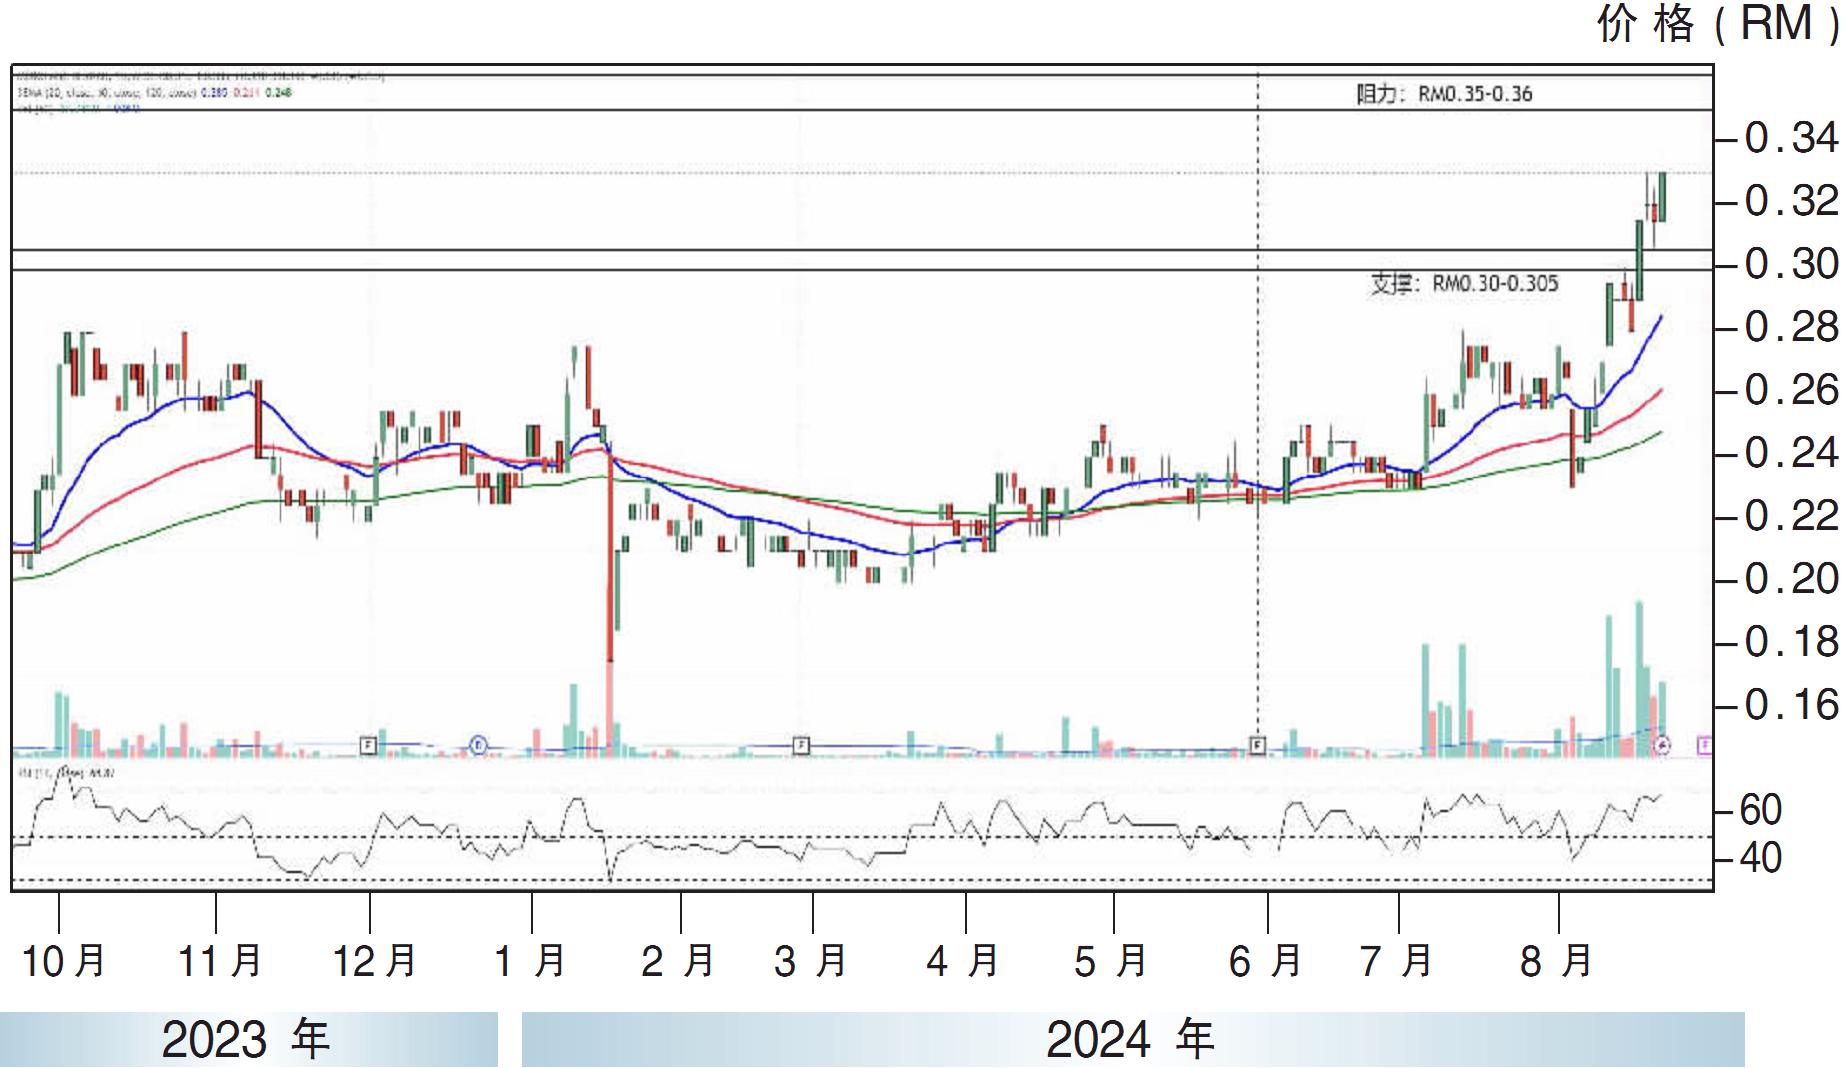Select the 2023 年 year band

point(247,1040)
